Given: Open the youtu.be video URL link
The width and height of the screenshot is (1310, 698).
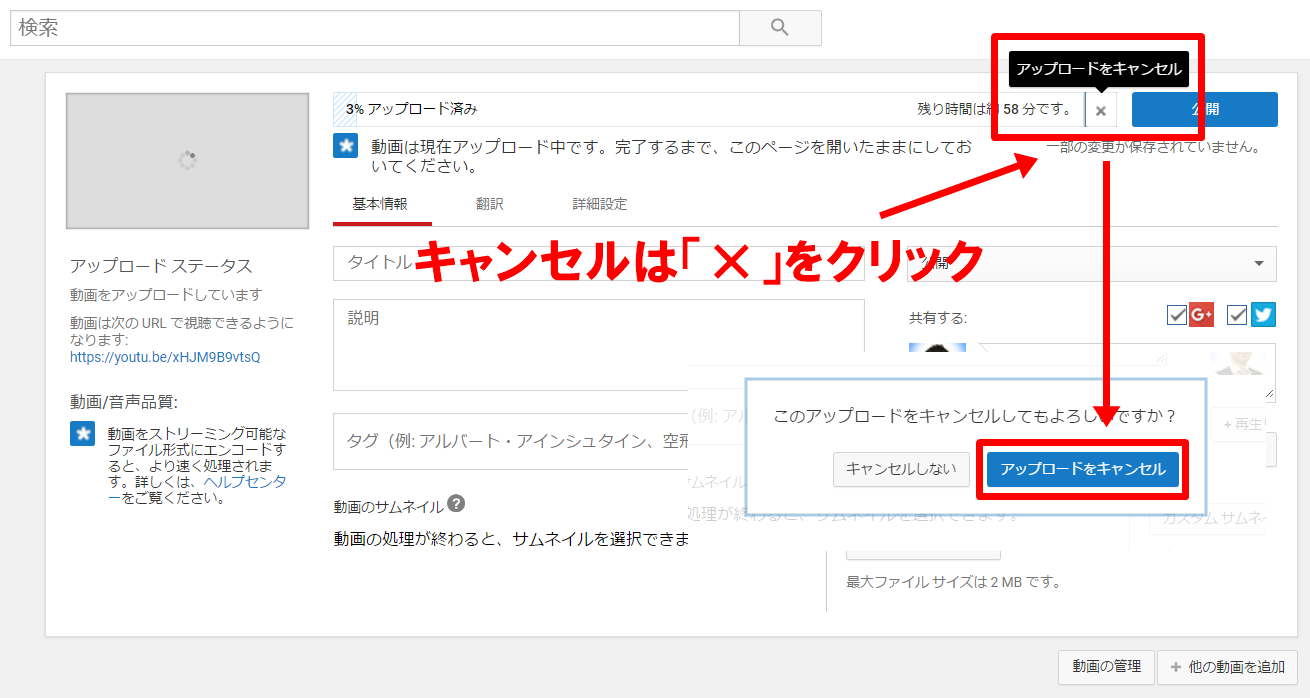Looking at the screenshot, I should (165, 357).
